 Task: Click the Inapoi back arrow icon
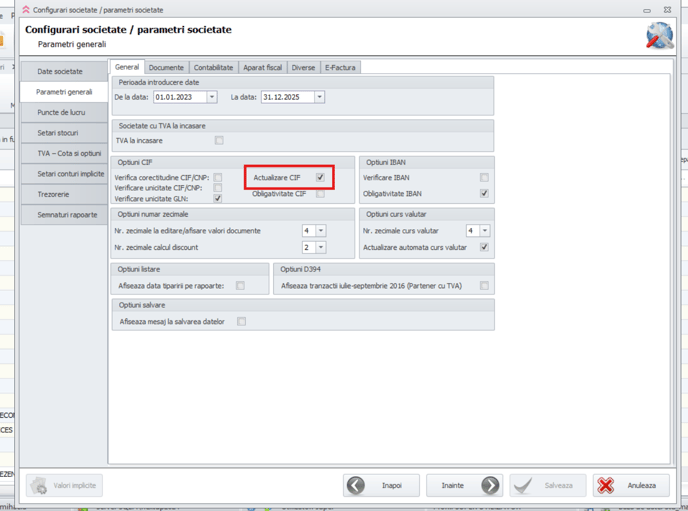tap(357, 485)
